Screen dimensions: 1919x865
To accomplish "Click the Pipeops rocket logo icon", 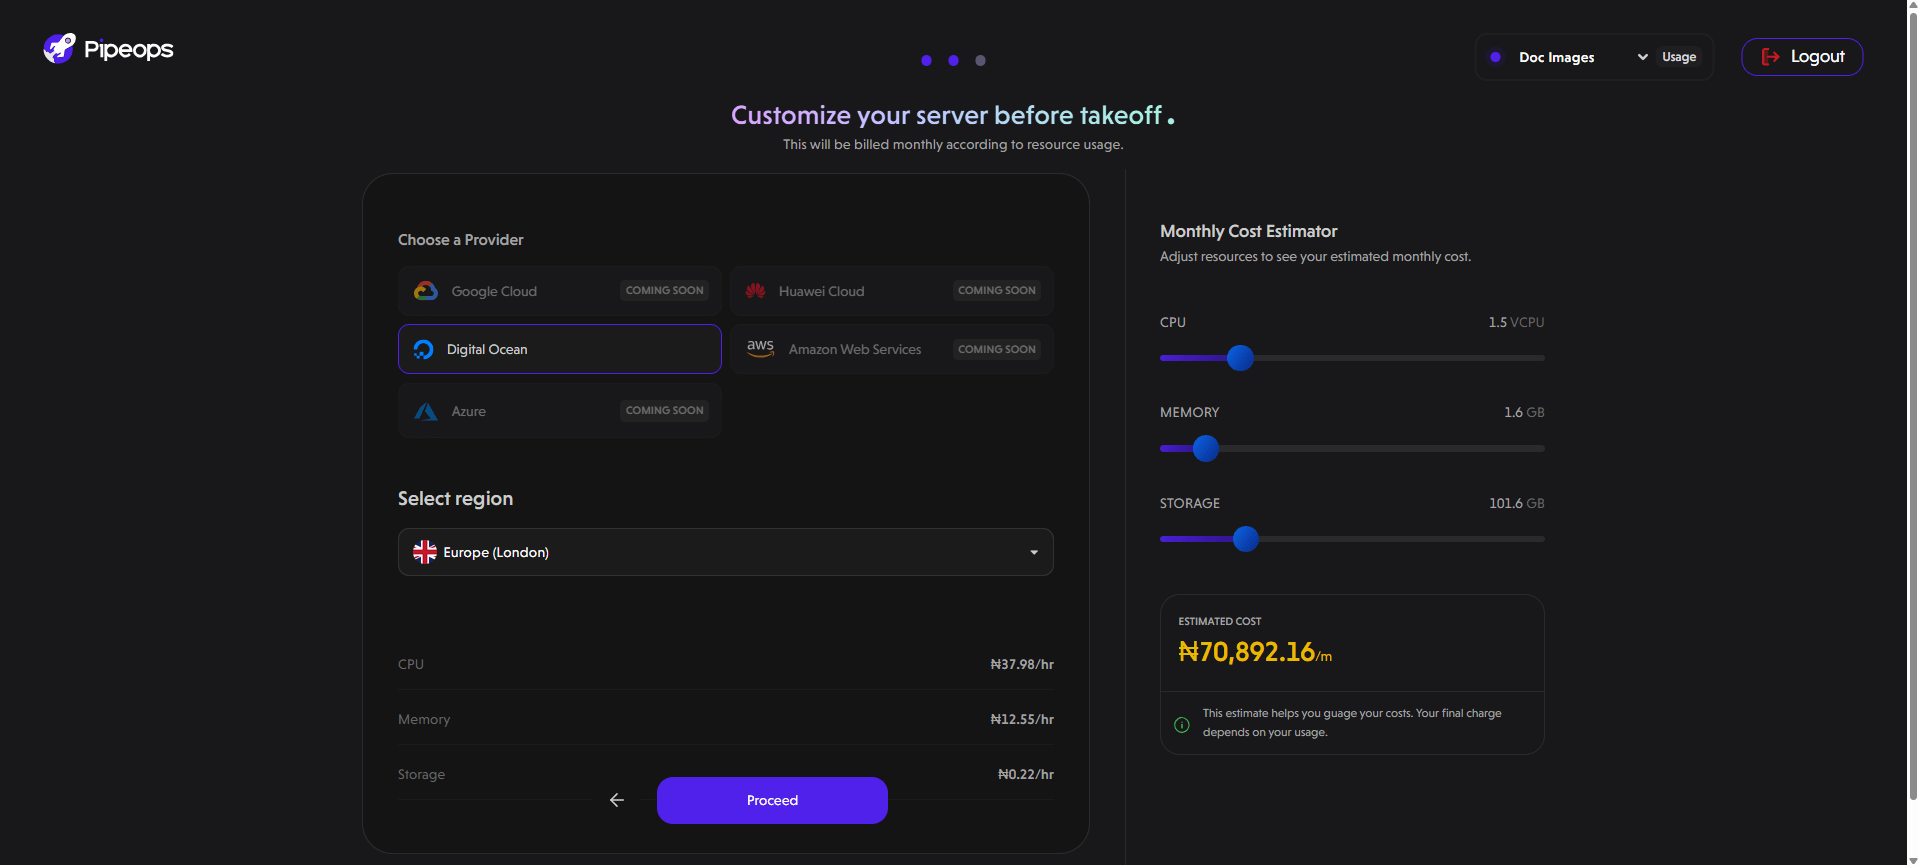I will pyautogui.click(x=59, y=48).
